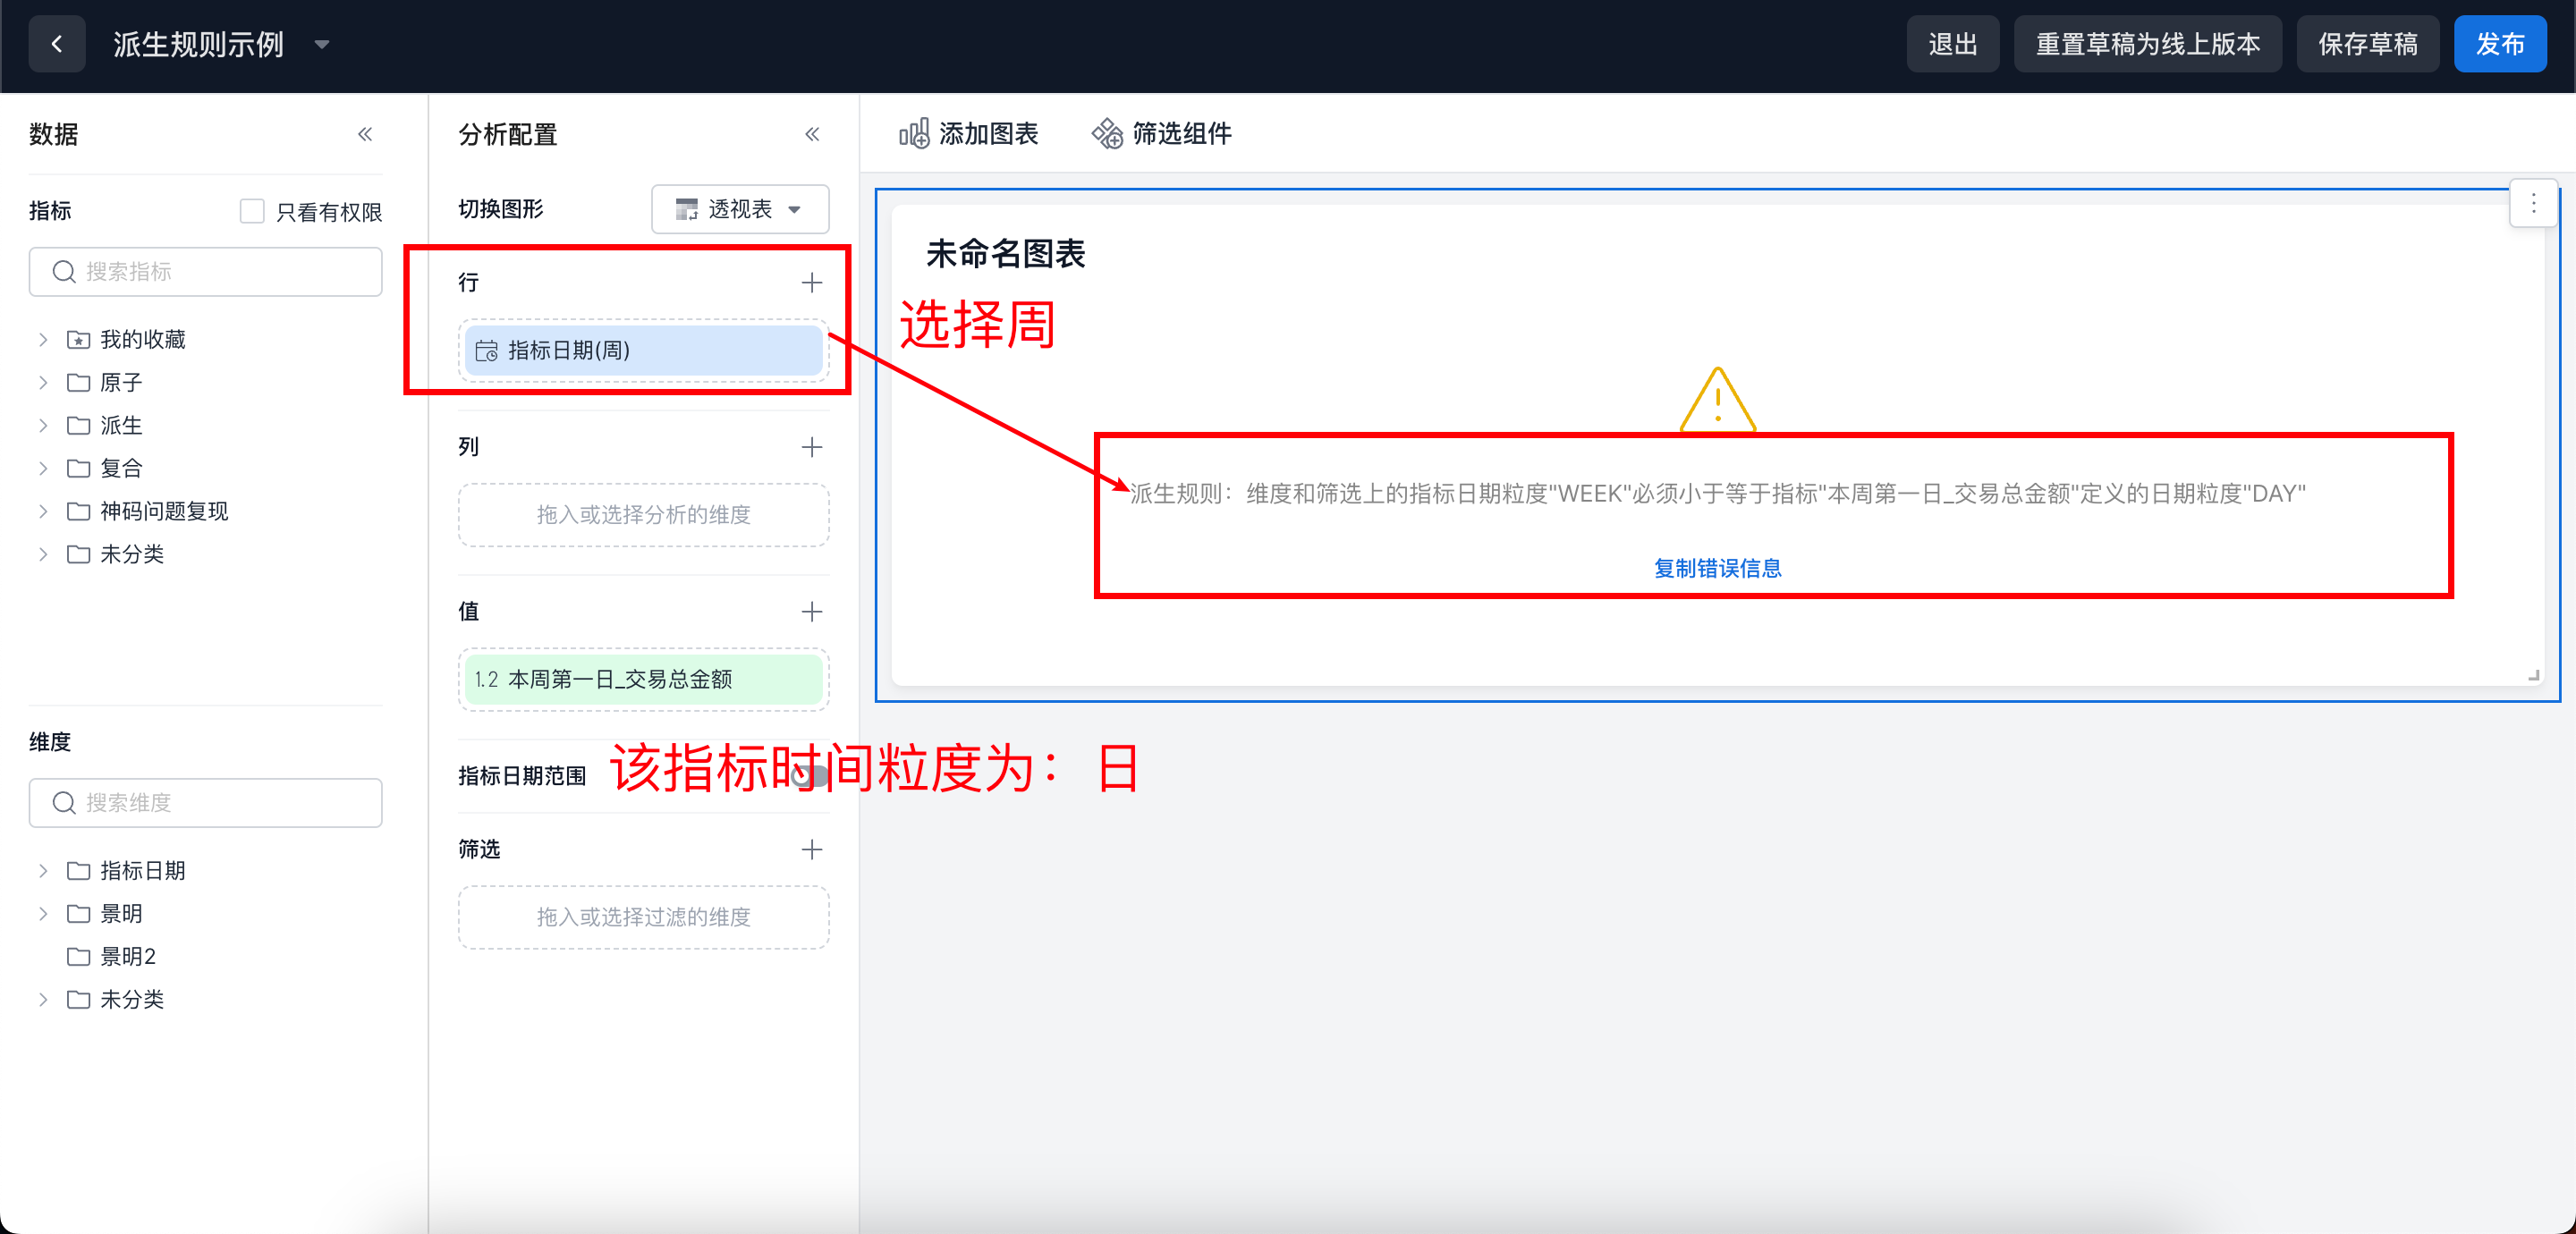Collapse the 数据 panel
2576x1234 pixels.
365,134
